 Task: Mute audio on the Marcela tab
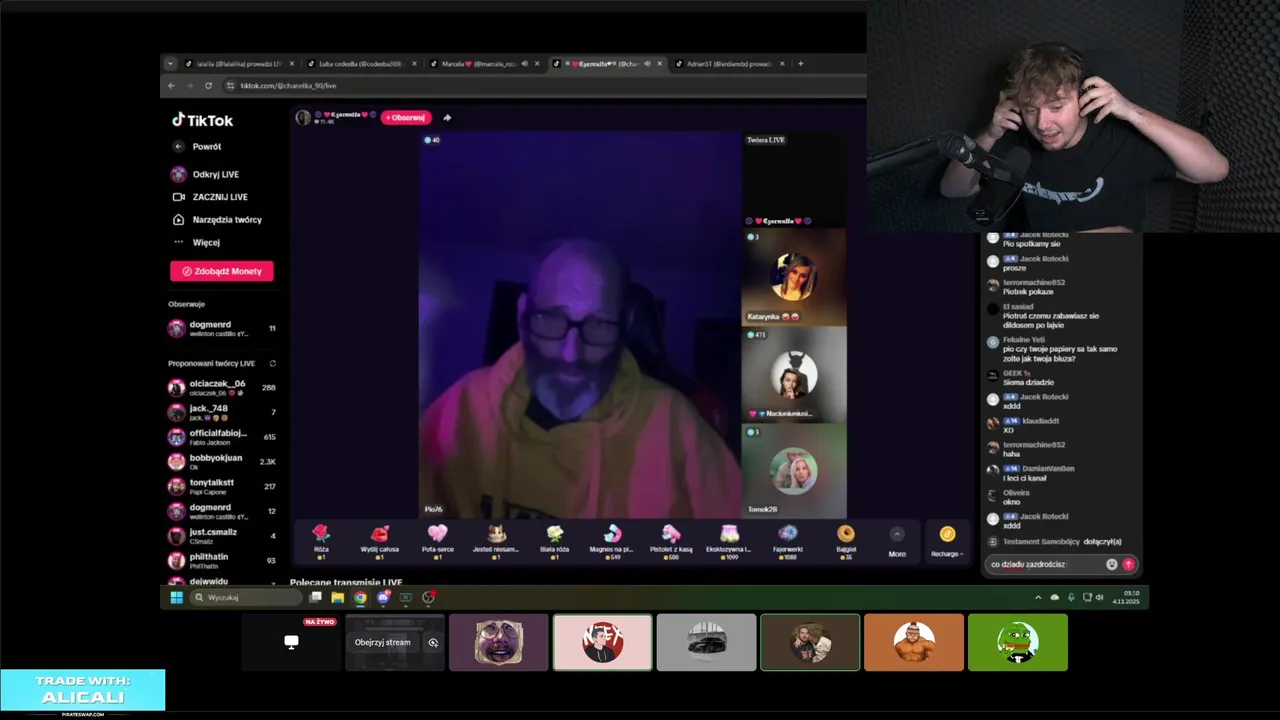point(524,64)
